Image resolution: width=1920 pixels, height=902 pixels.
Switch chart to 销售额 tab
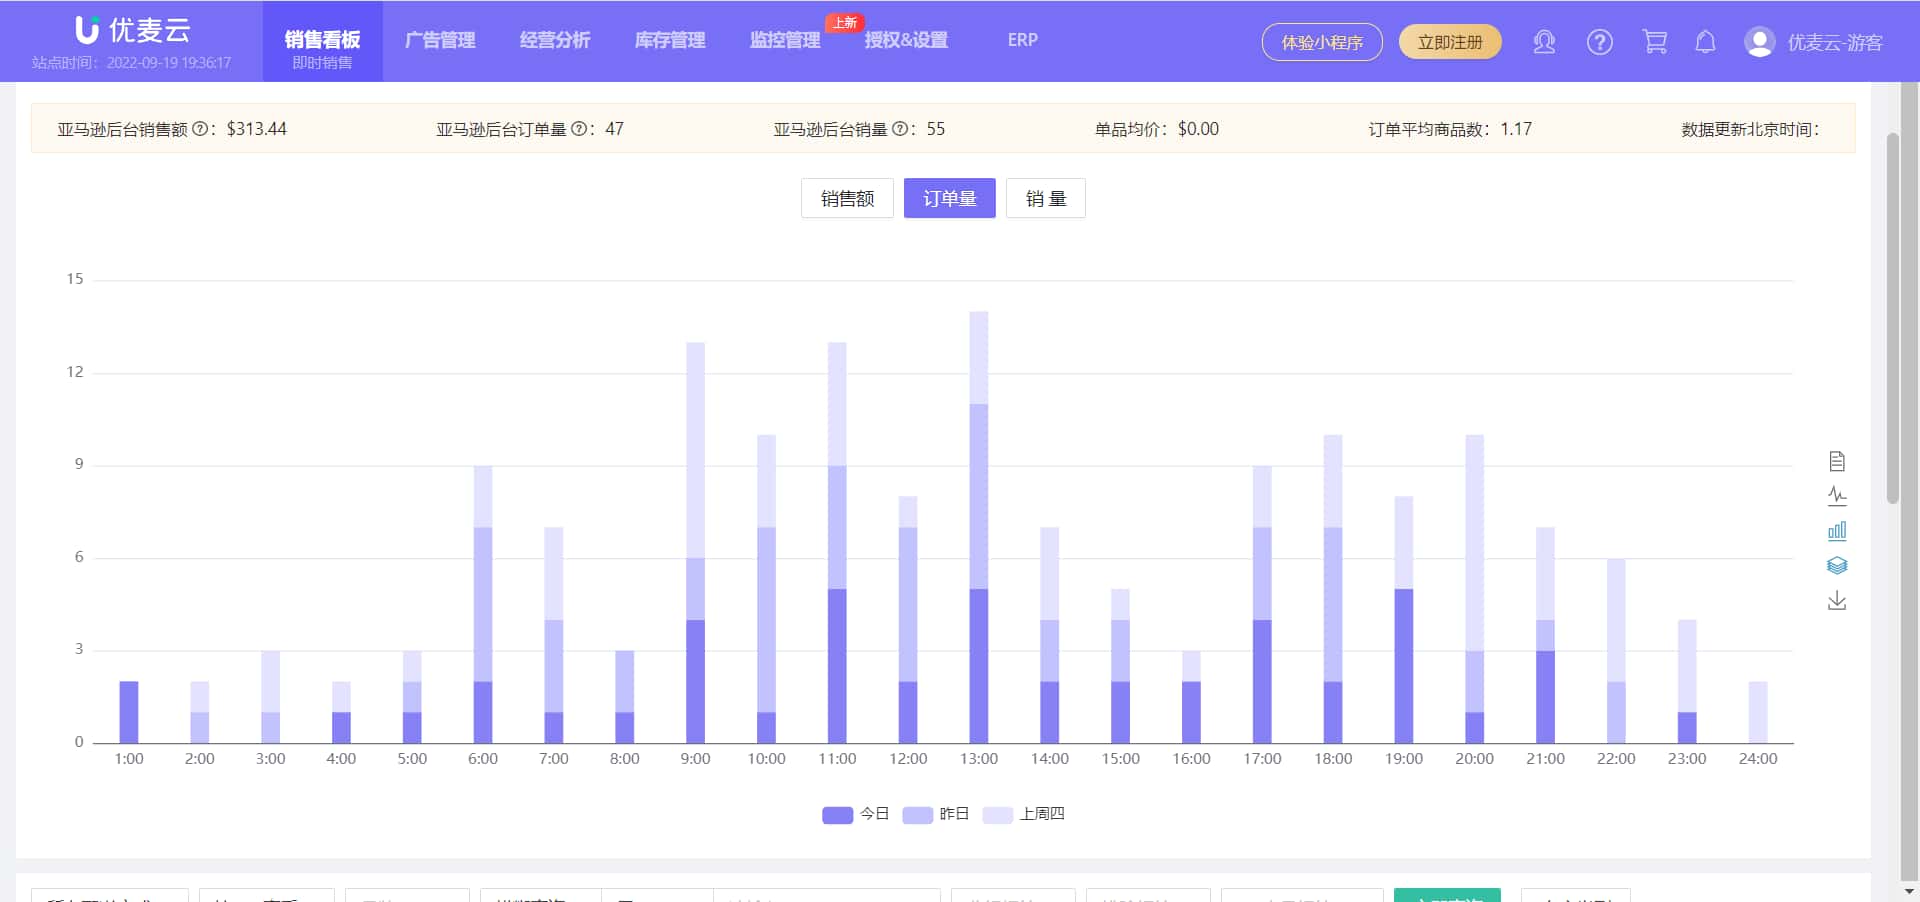(x=847, y=198)
